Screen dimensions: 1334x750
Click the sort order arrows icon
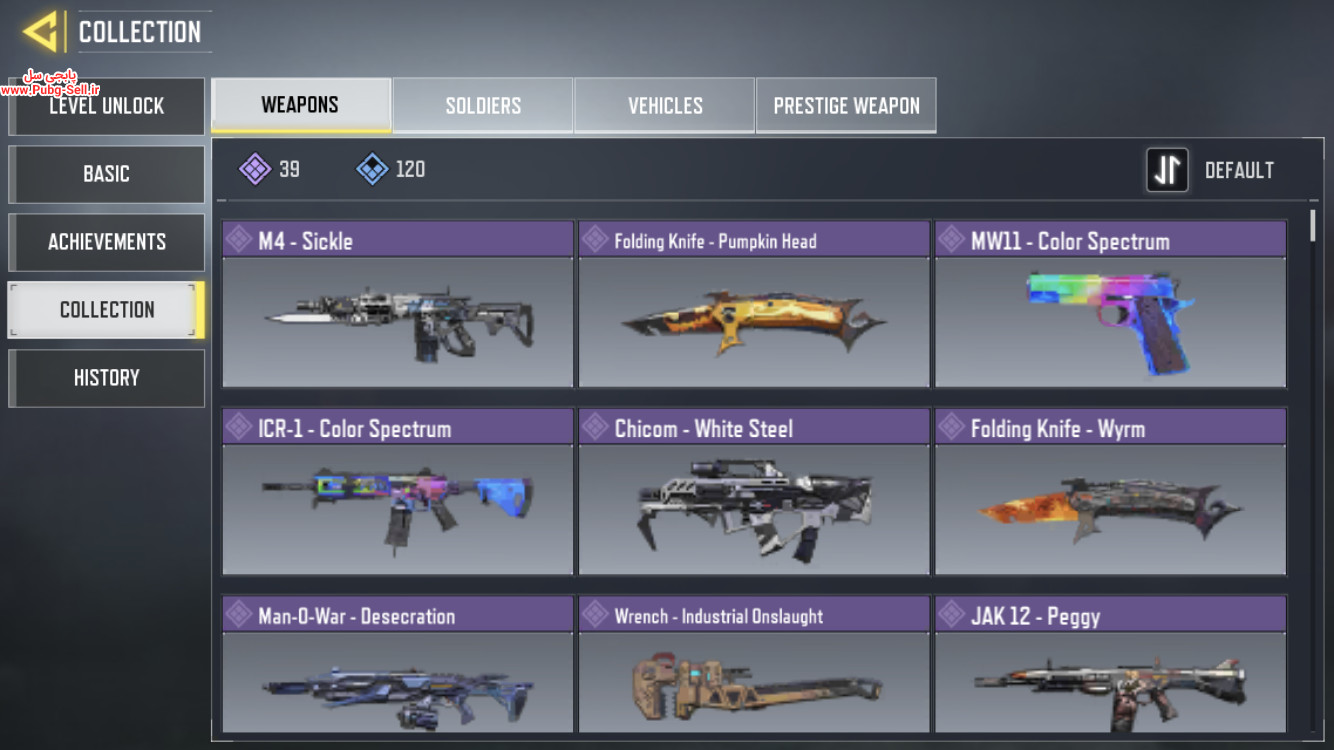pos(1167,170)
